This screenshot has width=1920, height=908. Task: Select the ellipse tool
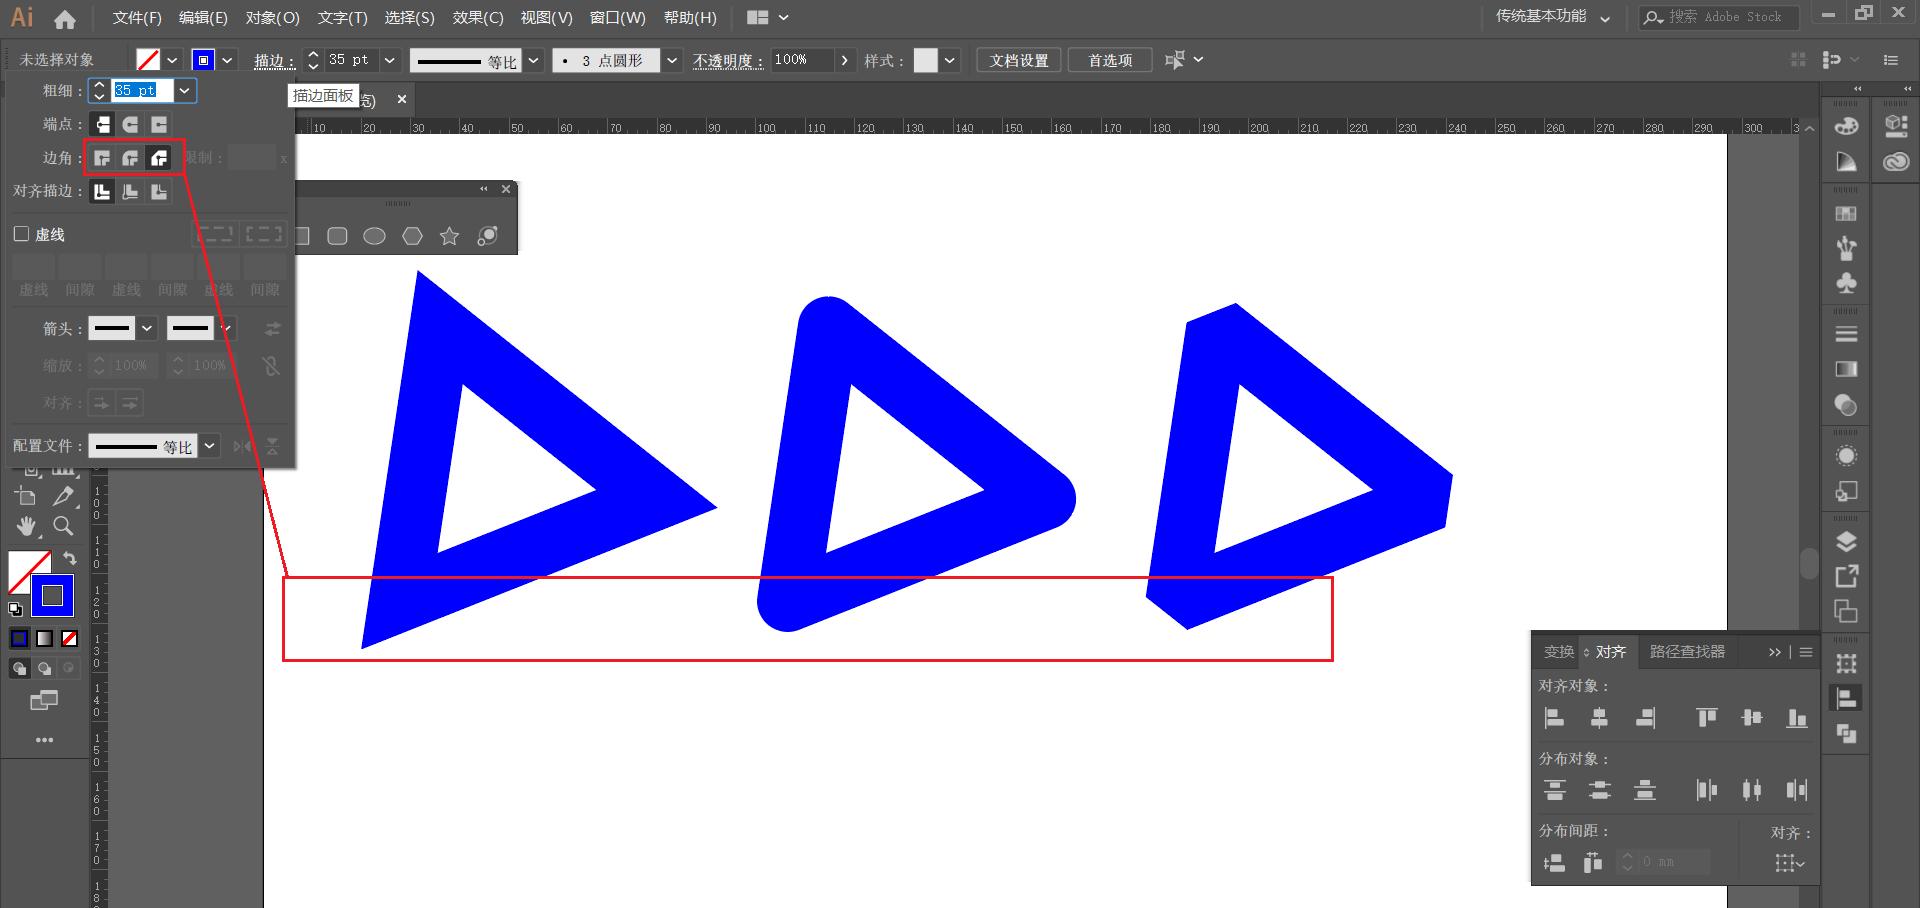[x=374, y=236]
